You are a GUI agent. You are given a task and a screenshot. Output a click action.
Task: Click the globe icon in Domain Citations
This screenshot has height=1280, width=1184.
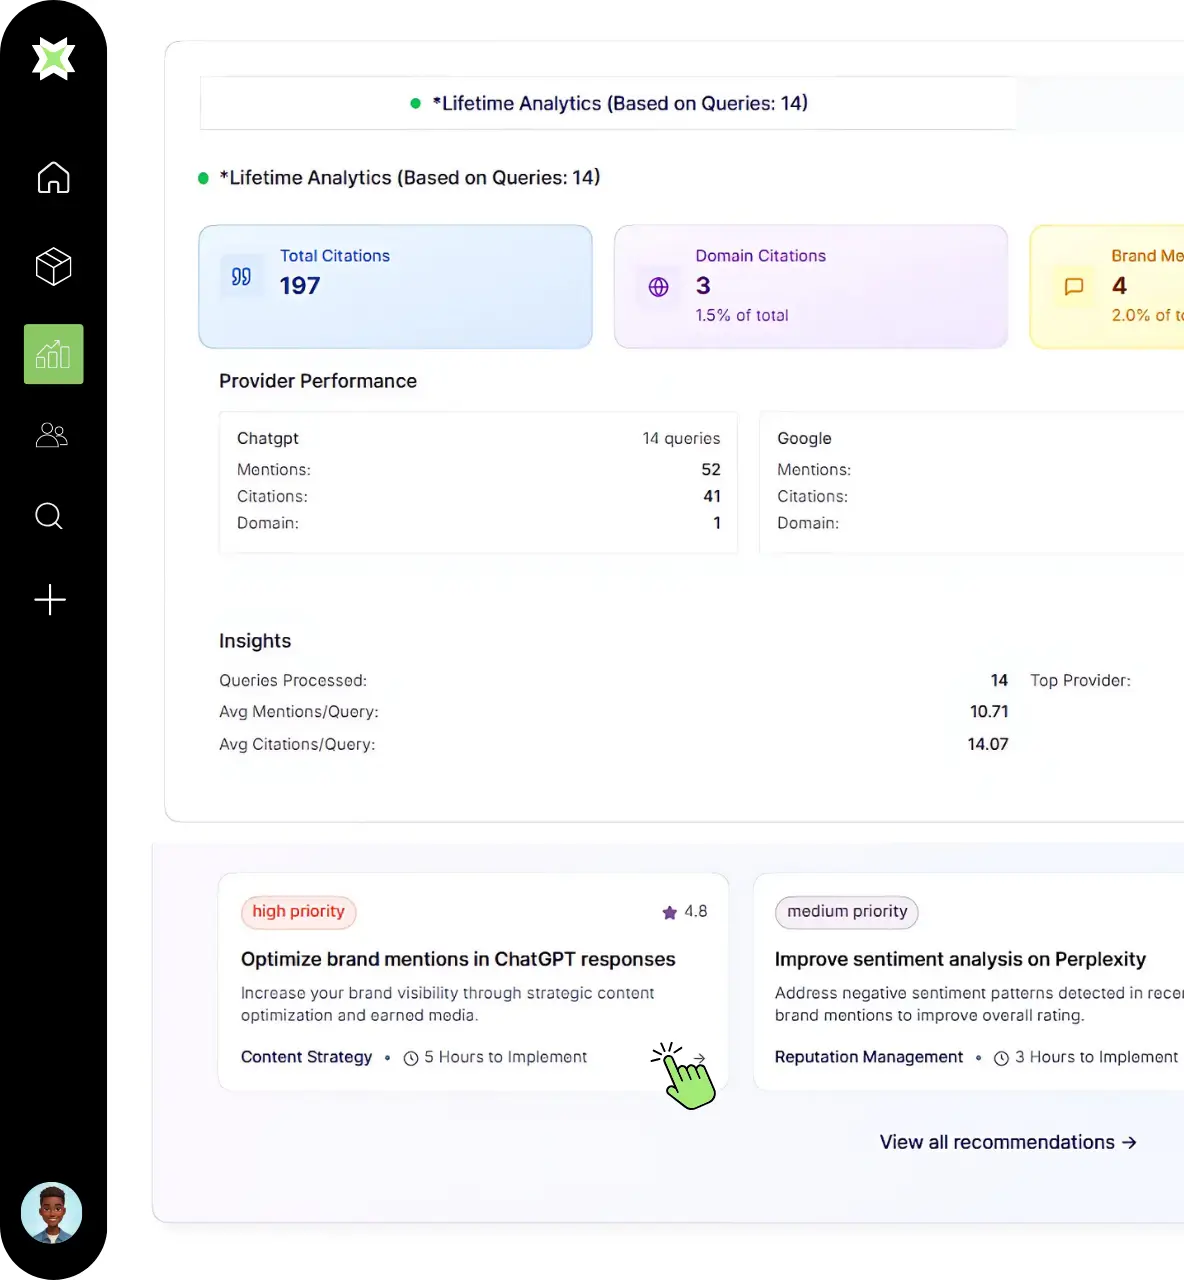[x=658, y=287]
